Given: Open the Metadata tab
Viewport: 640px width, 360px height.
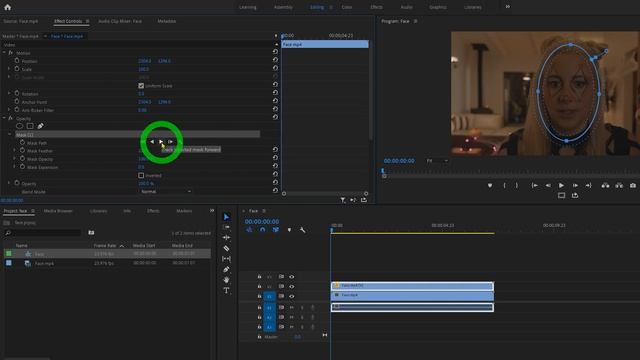Looking at the screenshot, I should coord(167,21).
